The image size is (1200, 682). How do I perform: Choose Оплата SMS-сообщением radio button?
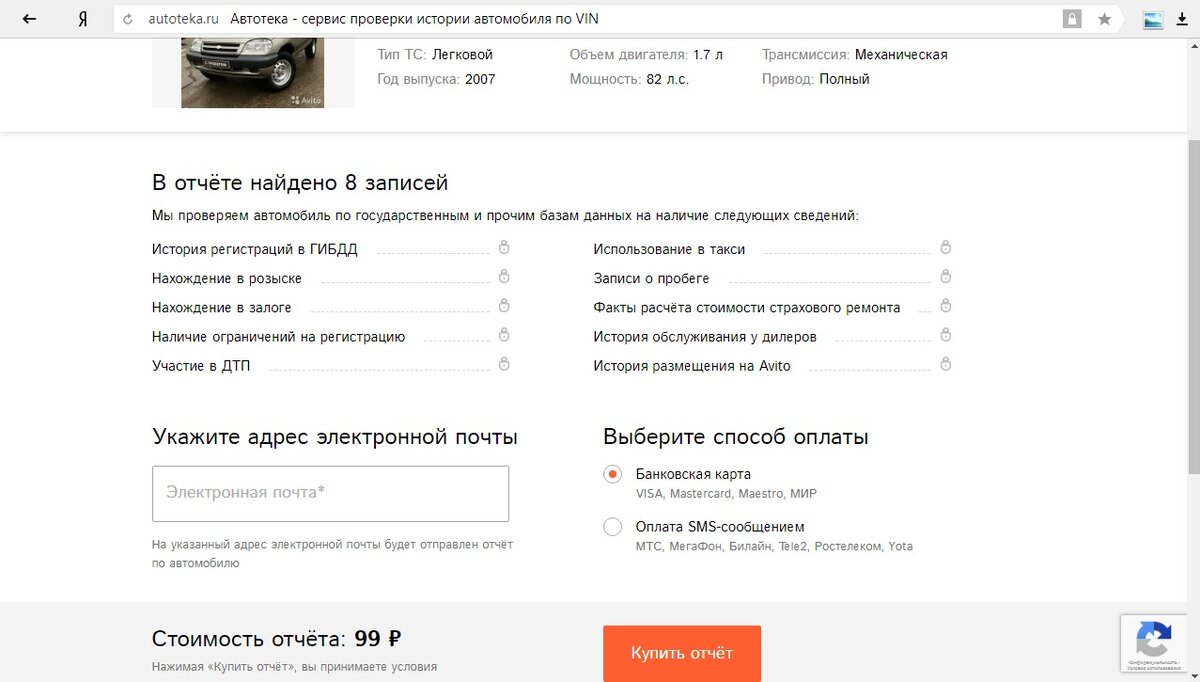613,526
